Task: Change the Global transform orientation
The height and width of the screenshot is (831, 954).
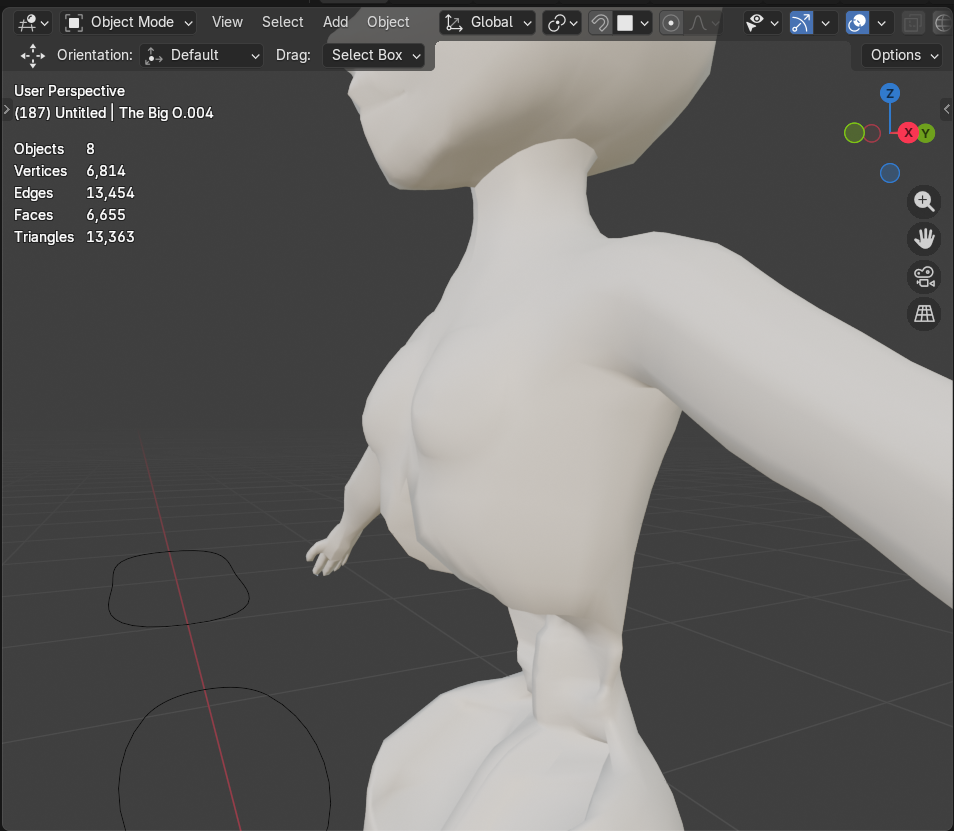Action: pos(487,23)
